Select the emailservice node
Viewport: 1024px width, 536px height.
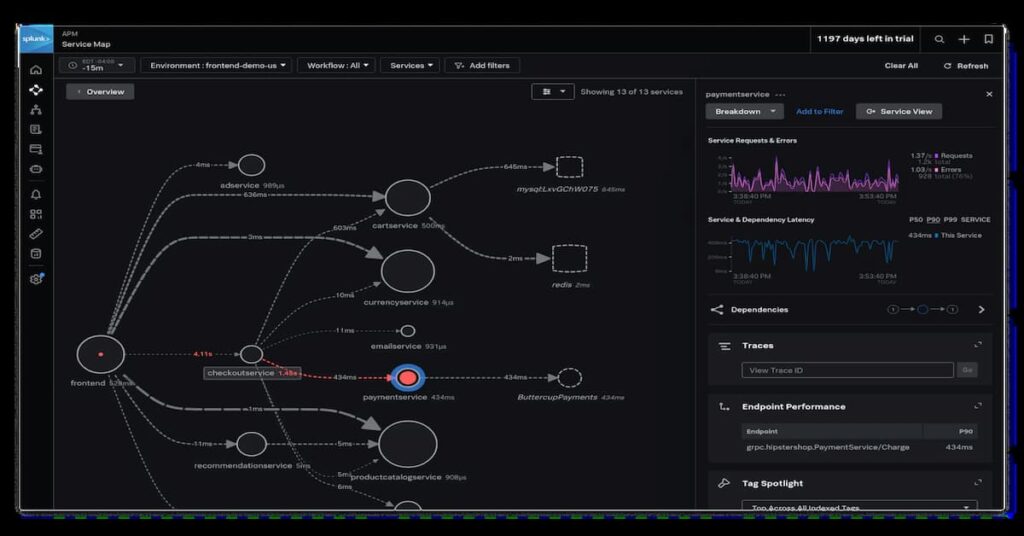pos(408,331)
